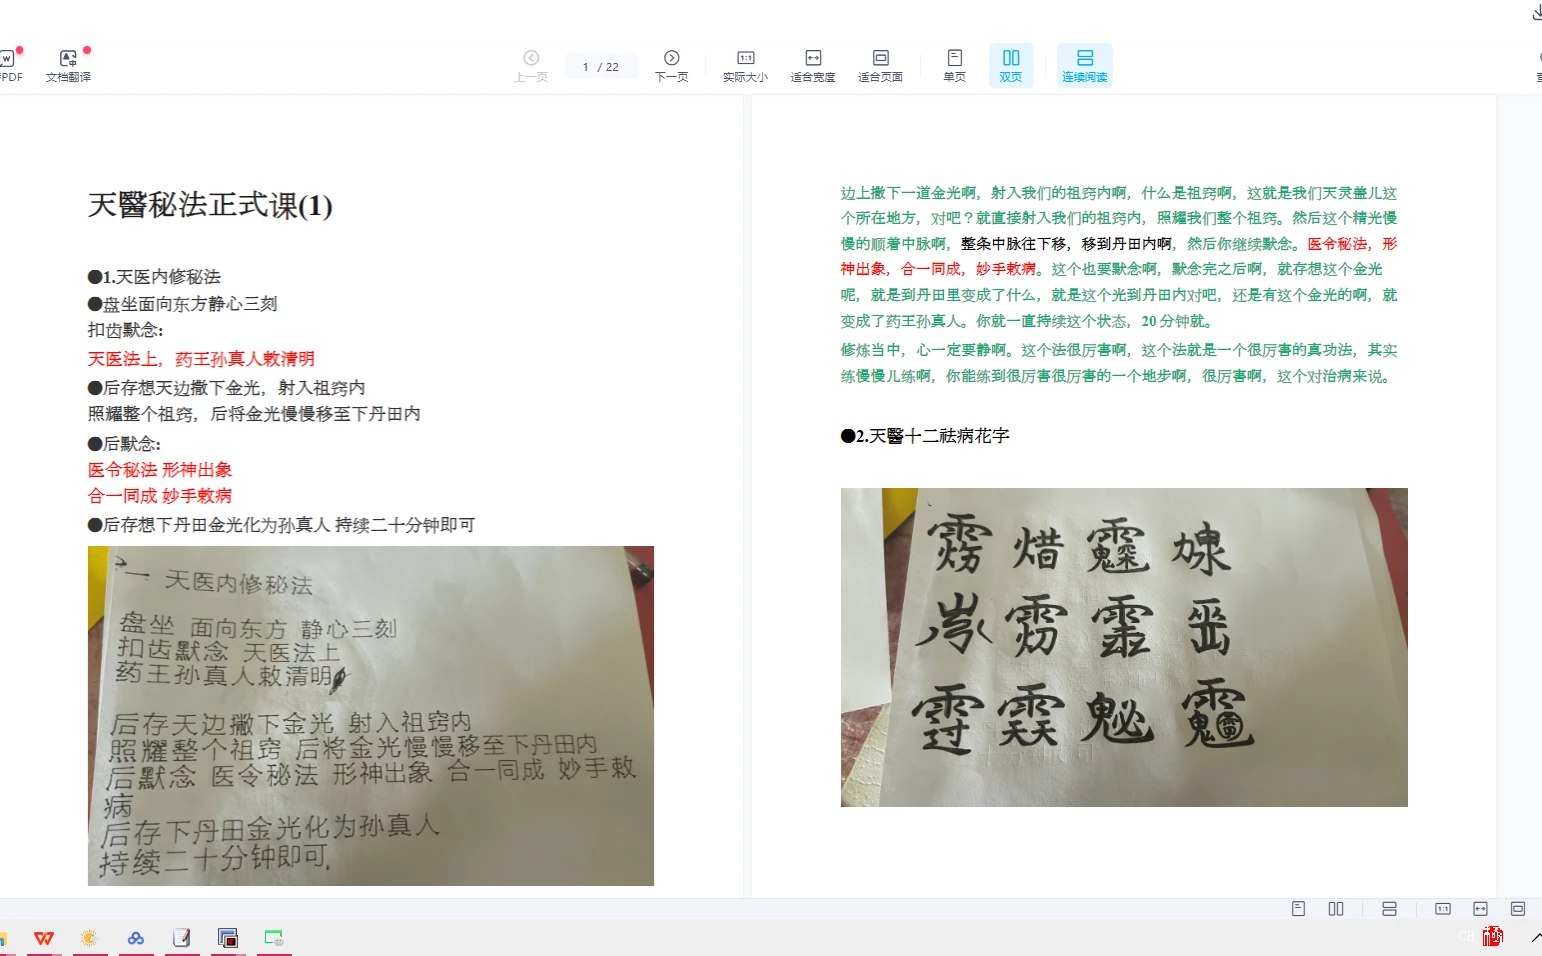This screenshot has height=956, width=1542.
Task: Go to 下一页 next page
Action: coord(671,64)
